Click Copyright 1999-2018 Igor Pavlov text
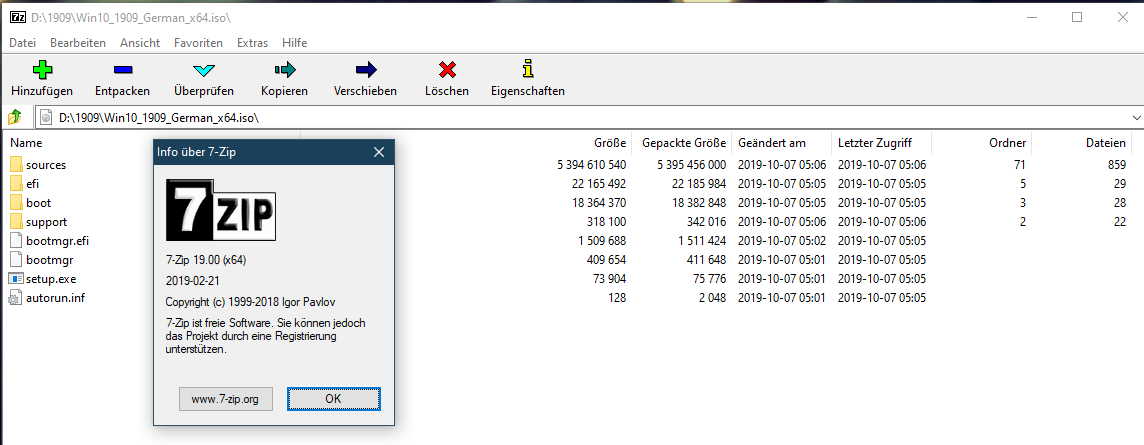The image size is (1144, 445). pos(250,301)
